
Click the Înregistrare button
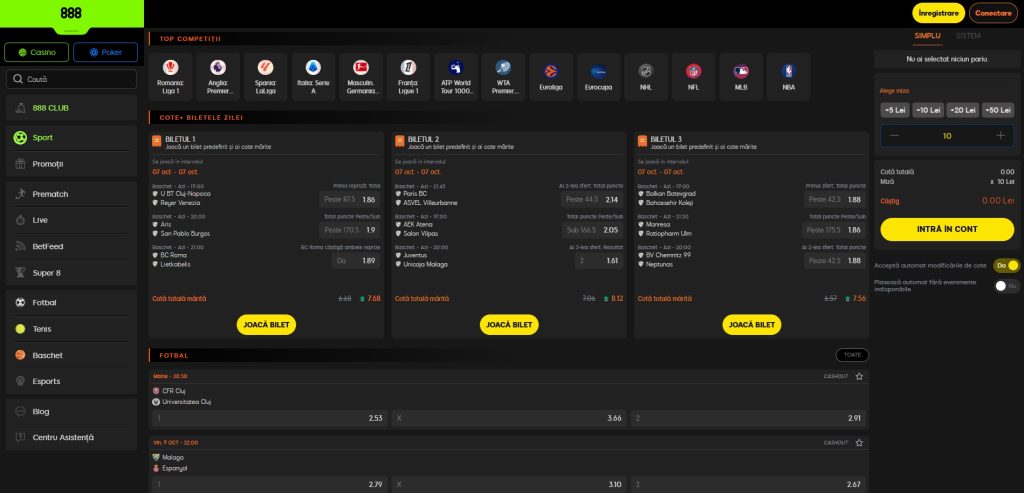tap(938, 13)
